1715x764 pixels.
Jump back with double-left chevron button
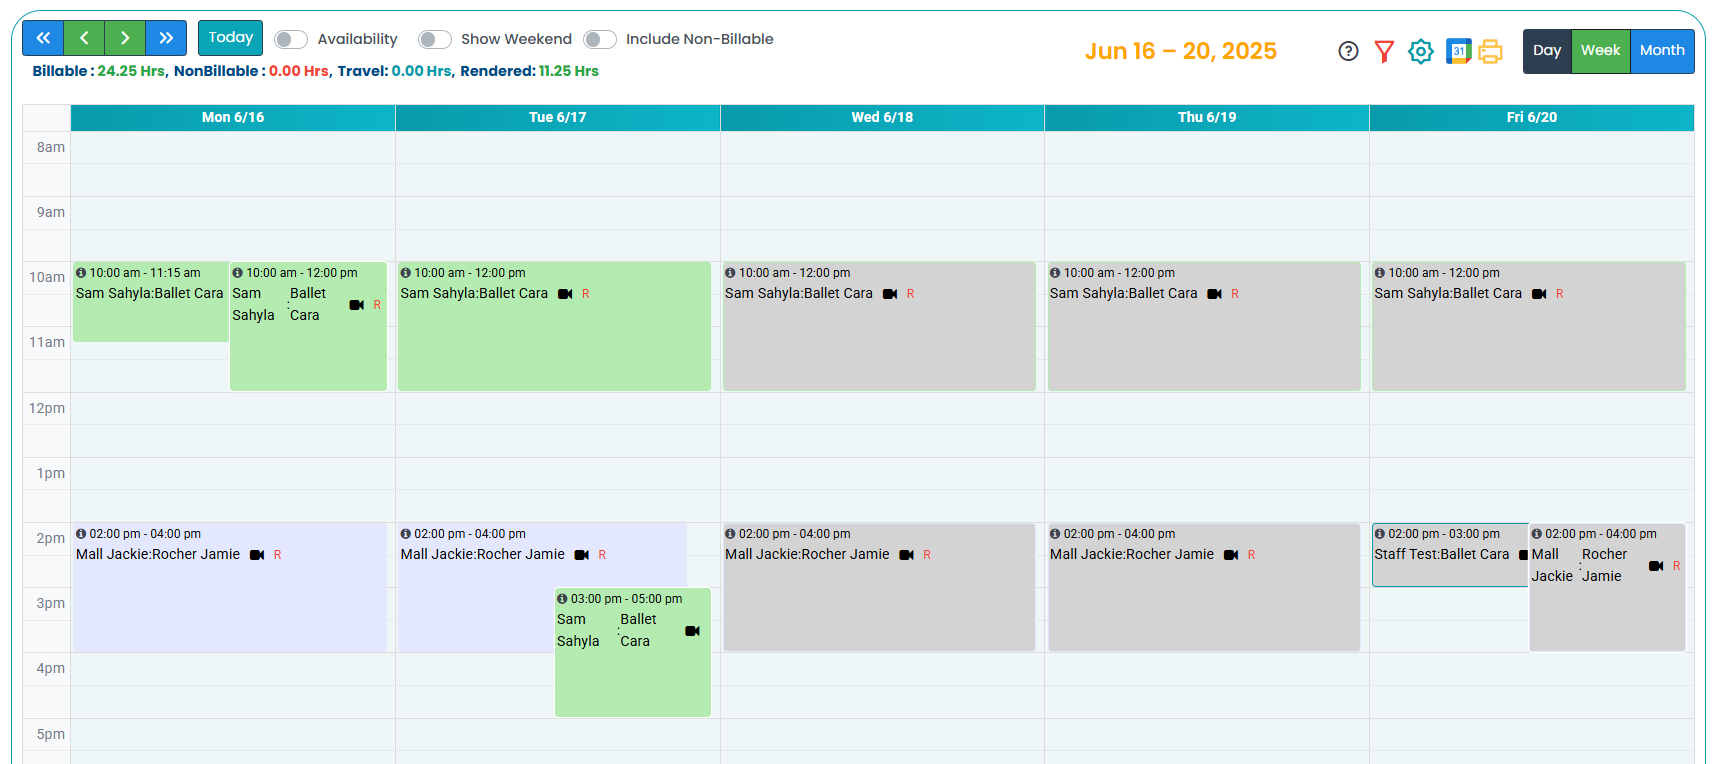pyautogui.click(x=43, y=38)
